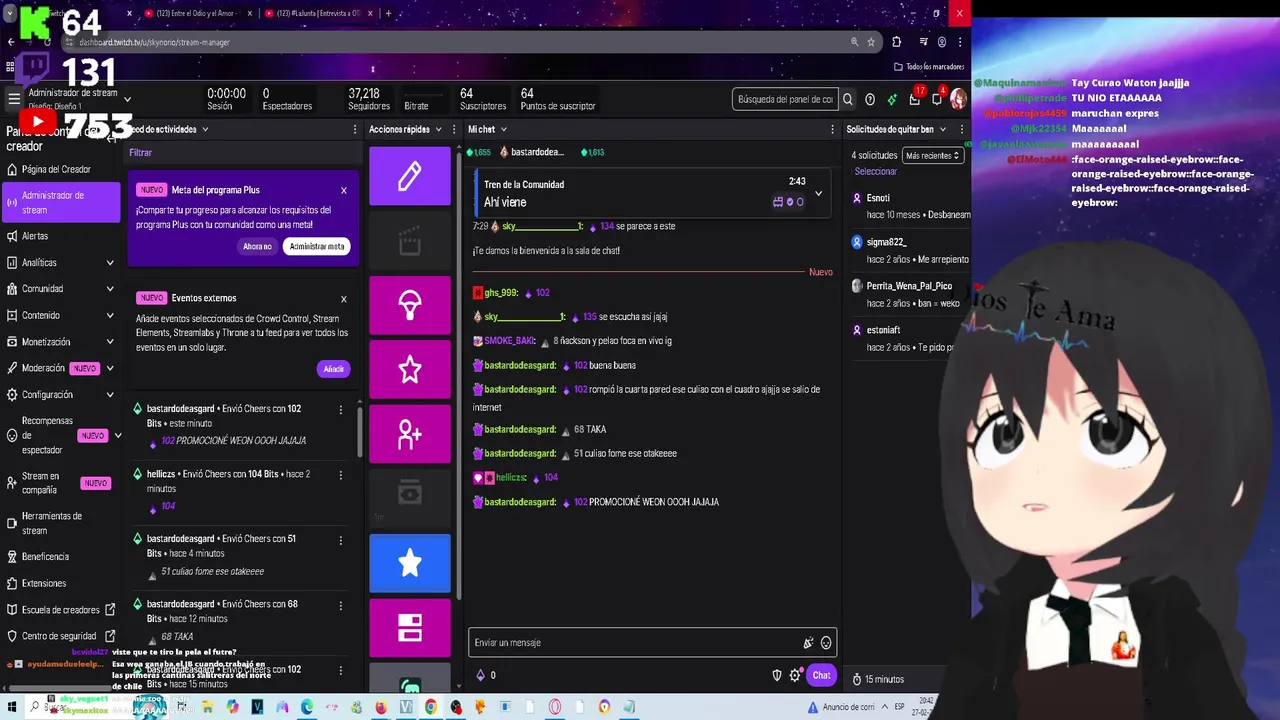Expand the Configuración section
This screenshot has height=720, width=1280.
pyautogui.click(x=110, y=395)
